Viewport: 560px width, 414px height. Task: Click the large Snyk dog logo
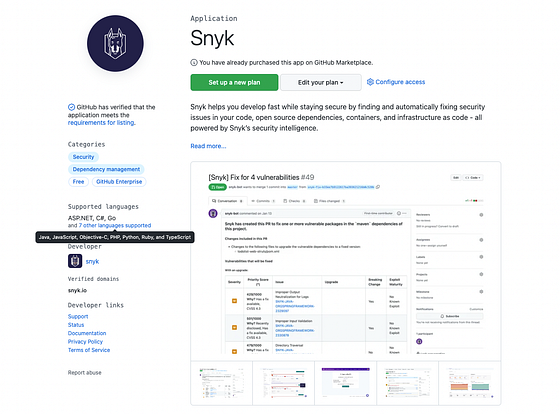[115, 44]
